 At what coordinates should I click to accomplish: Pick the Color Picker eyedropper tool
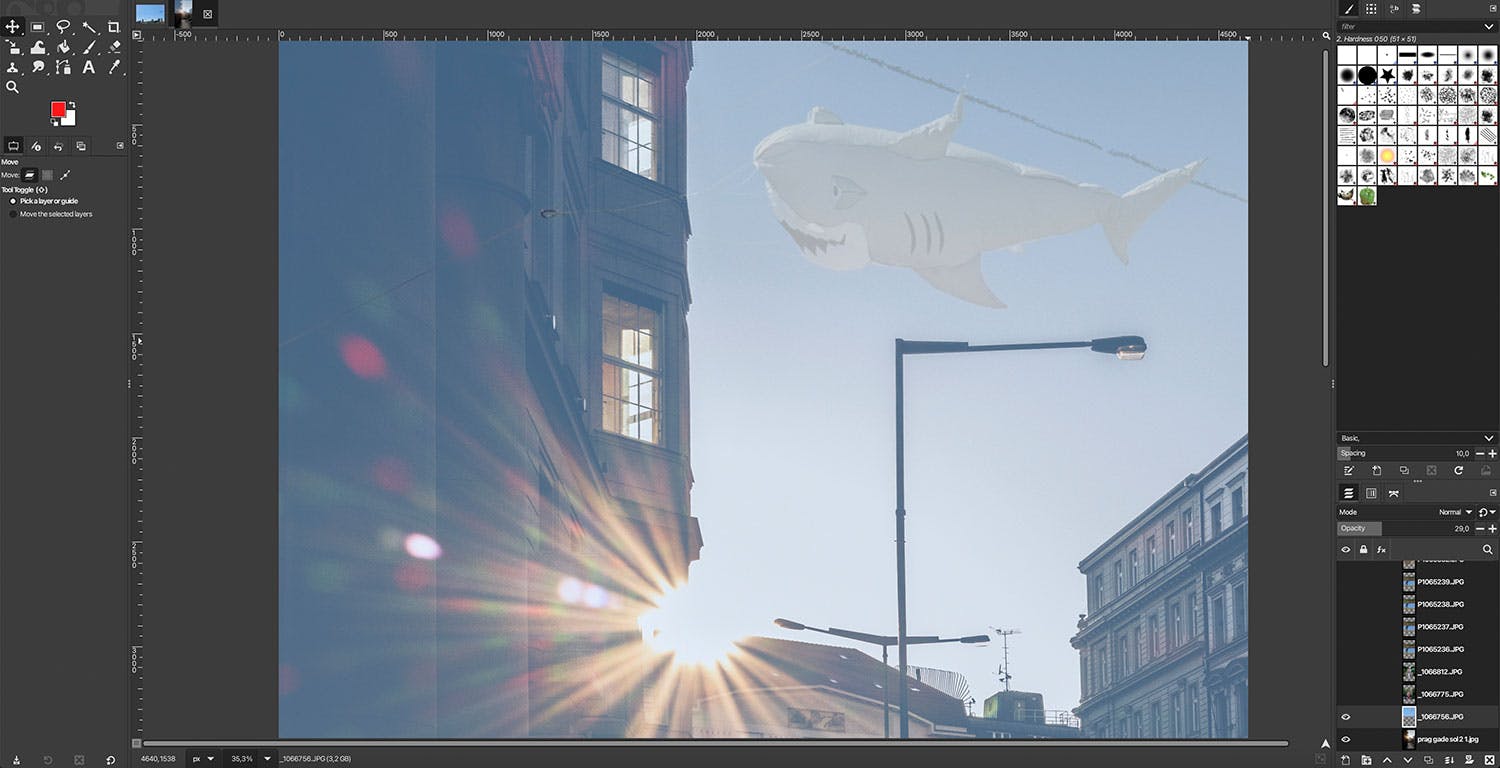(114, 67)
